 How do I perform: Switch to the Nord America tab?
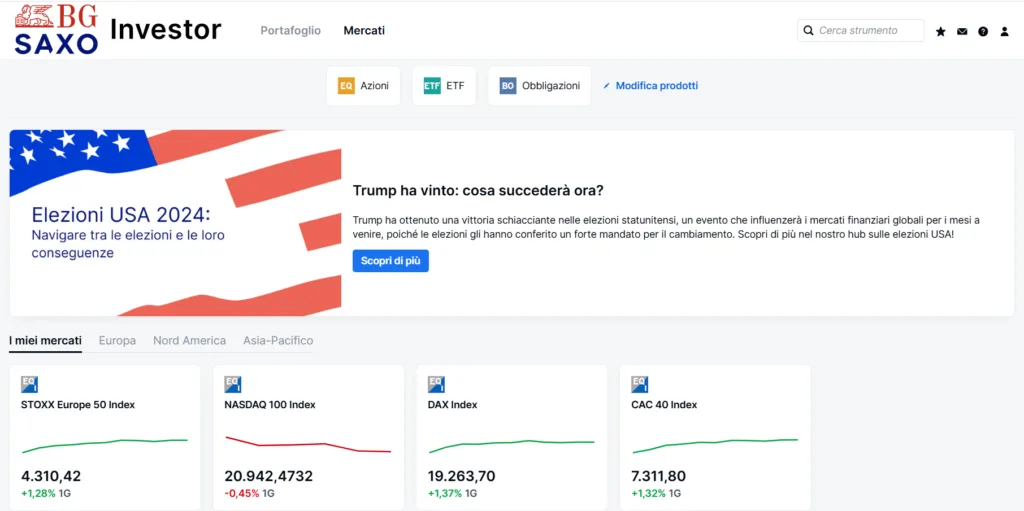(x=189, y=340)
